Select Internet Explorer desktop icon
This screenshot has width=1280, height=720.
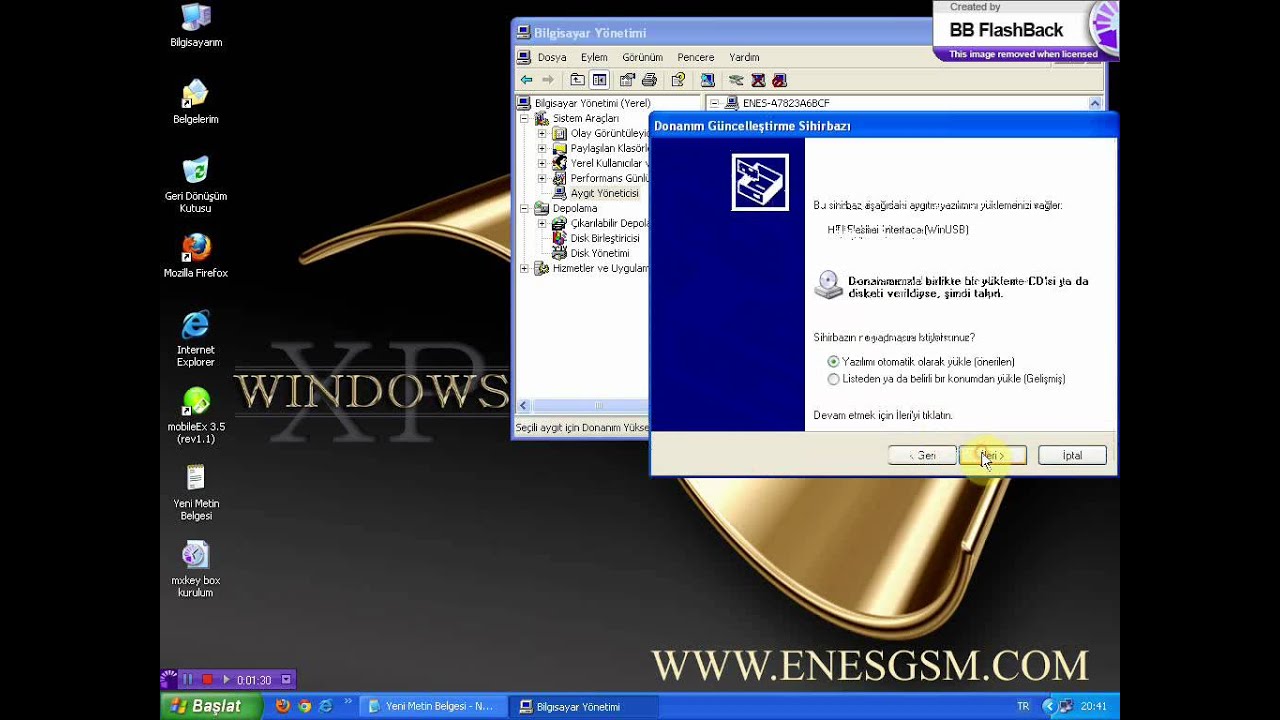point(196,339)
